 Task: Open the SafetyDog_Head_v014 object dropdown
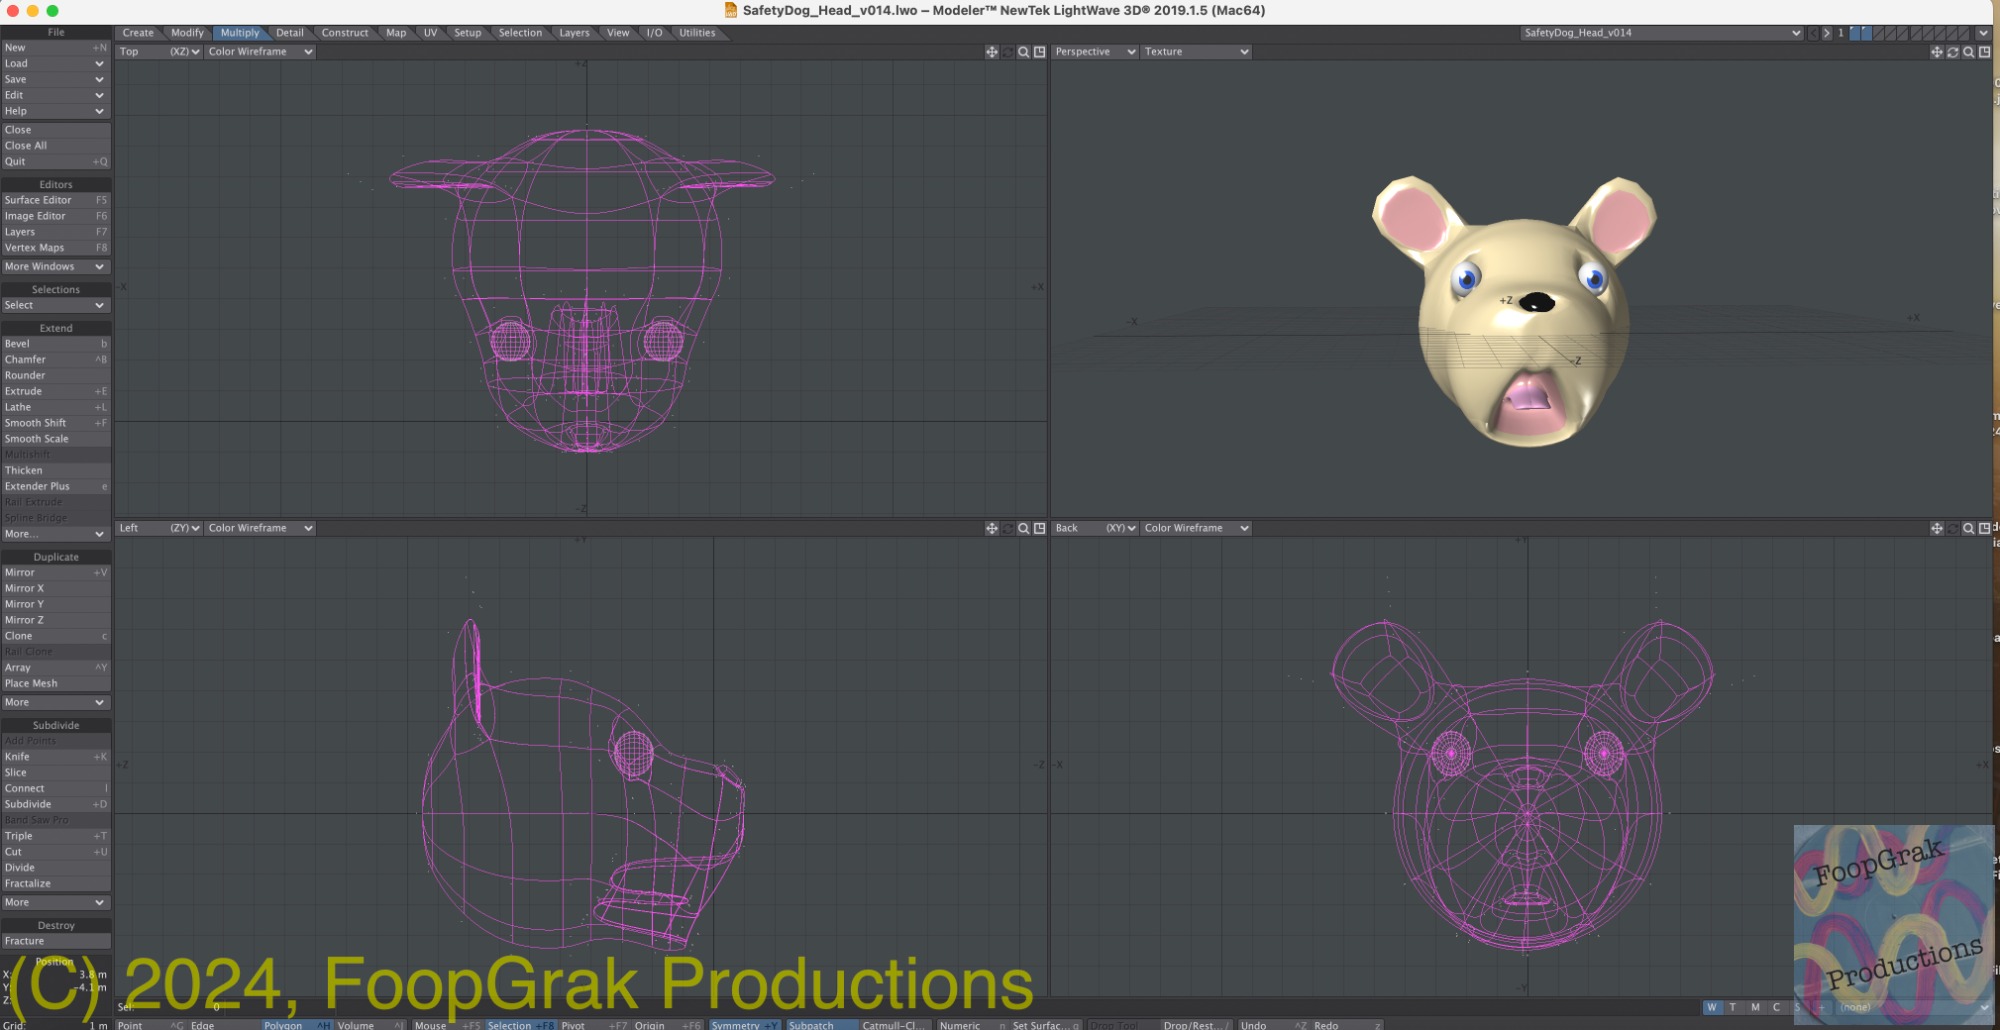[1661, 33]
